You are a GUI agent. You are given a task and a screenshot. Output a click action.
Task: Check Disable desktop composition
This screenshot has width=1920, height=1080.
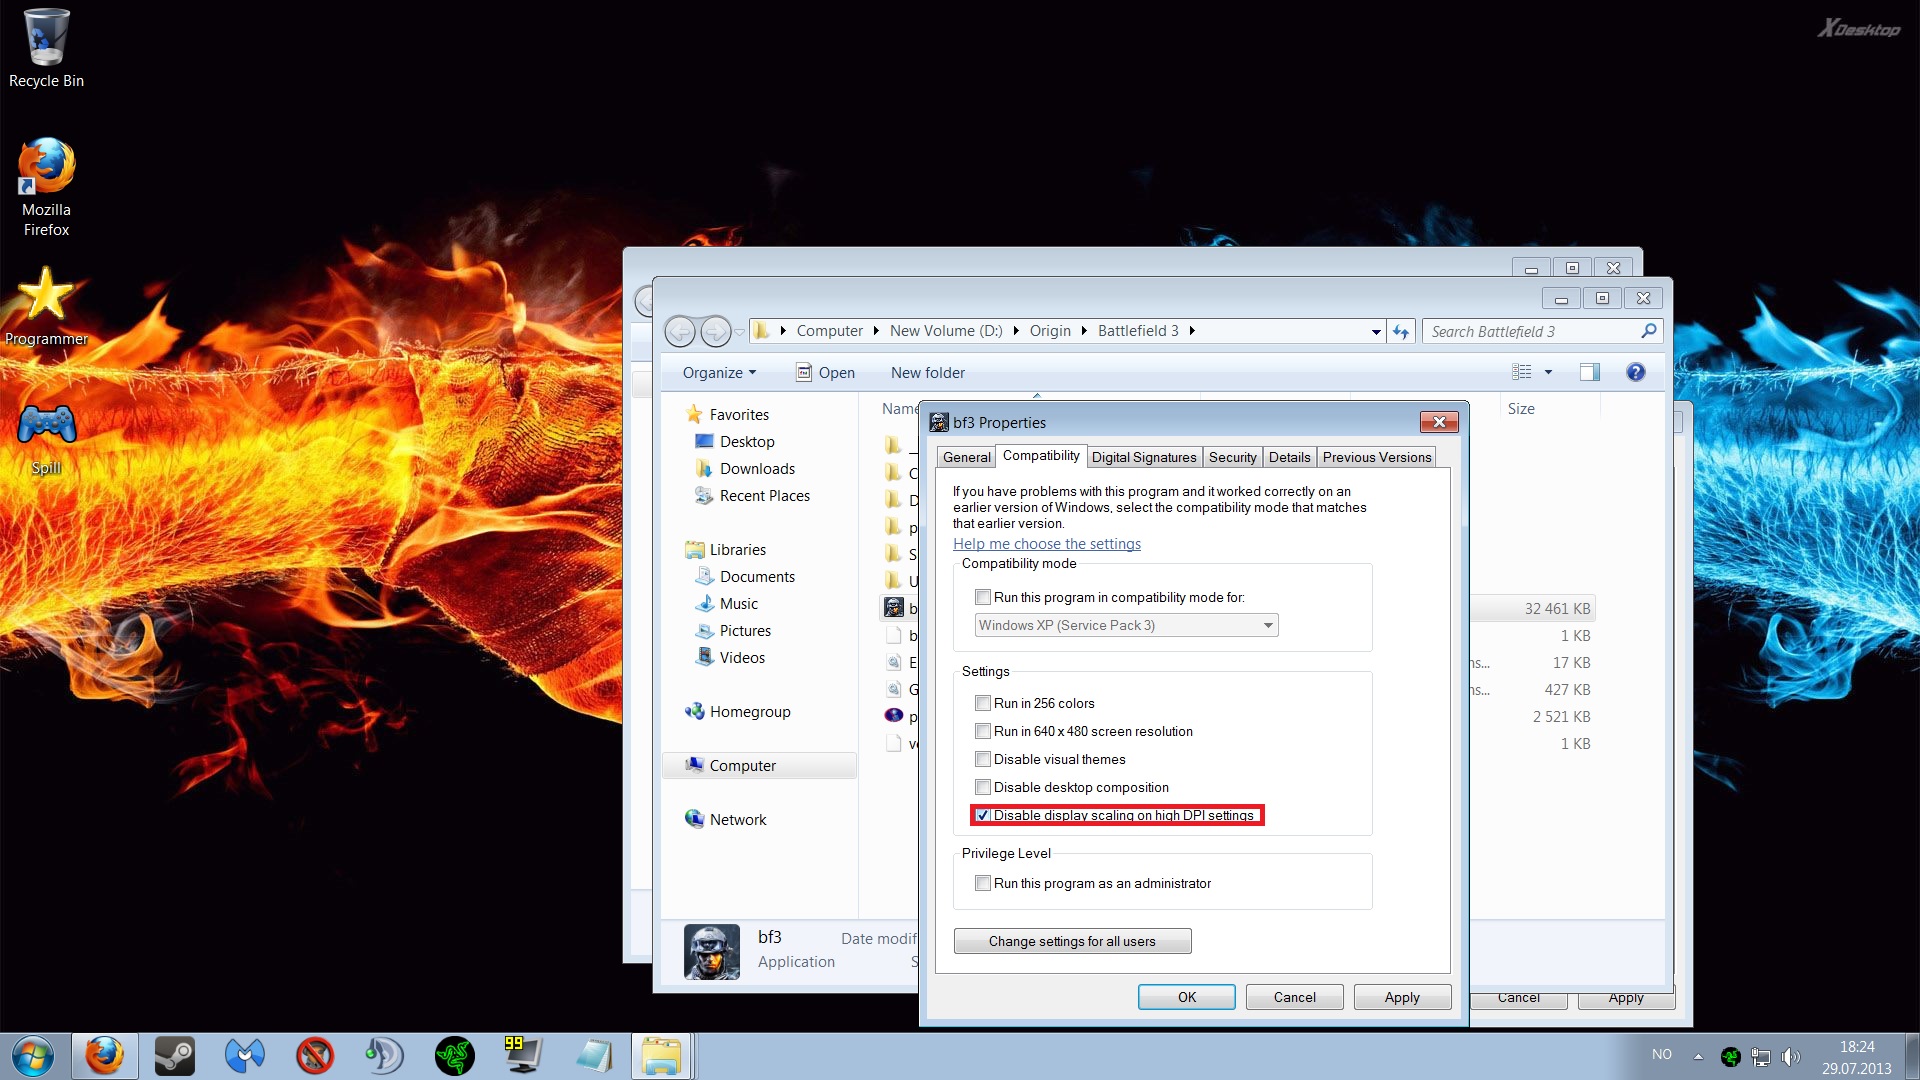(x=983, y=787)
